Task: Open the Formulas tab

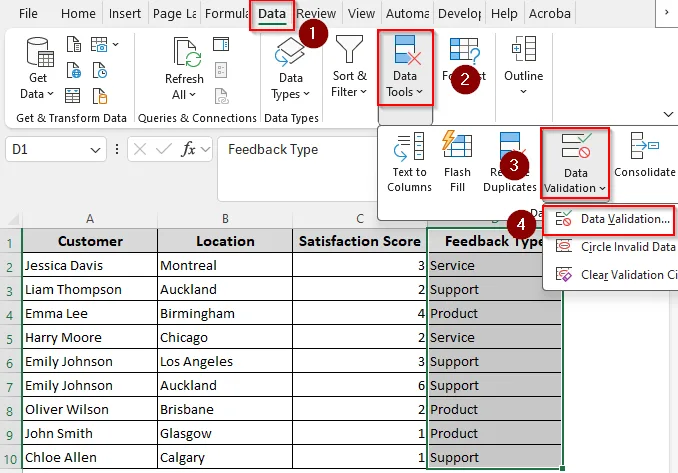Action: pyautogui.click(x=227, y=14)
